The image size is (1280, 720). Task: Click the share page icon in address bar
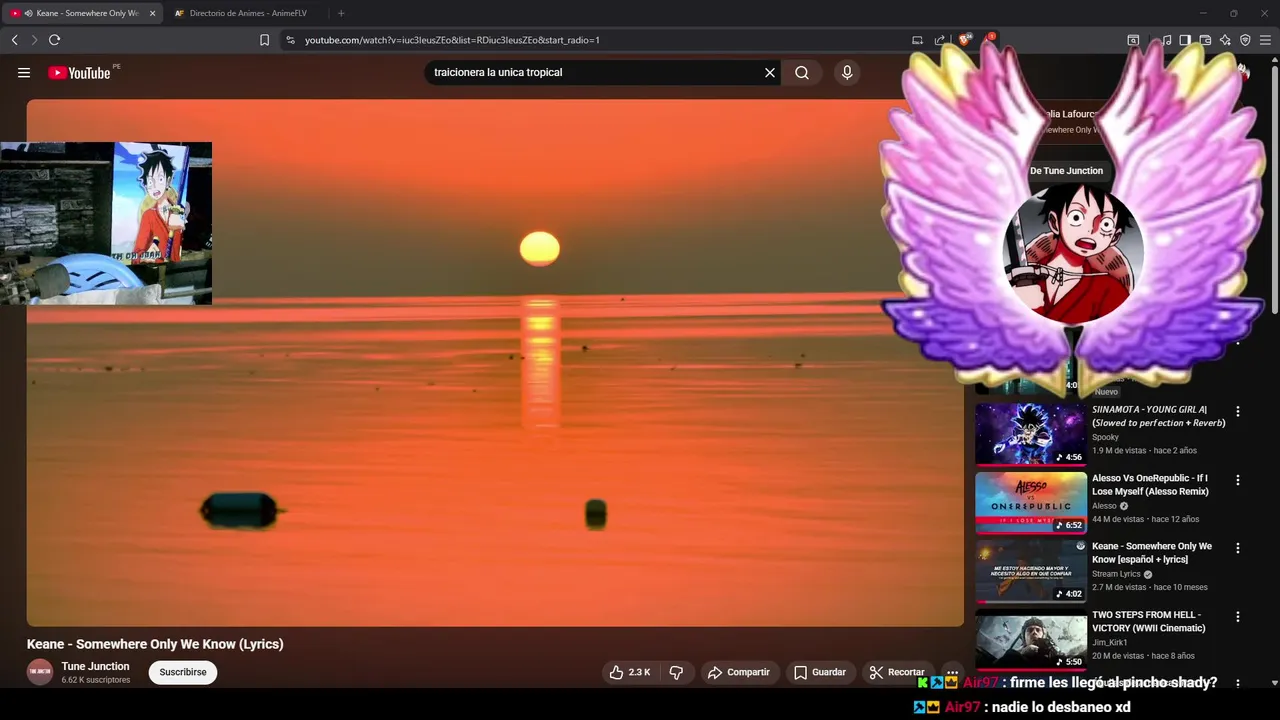click(x=940, y=40)
